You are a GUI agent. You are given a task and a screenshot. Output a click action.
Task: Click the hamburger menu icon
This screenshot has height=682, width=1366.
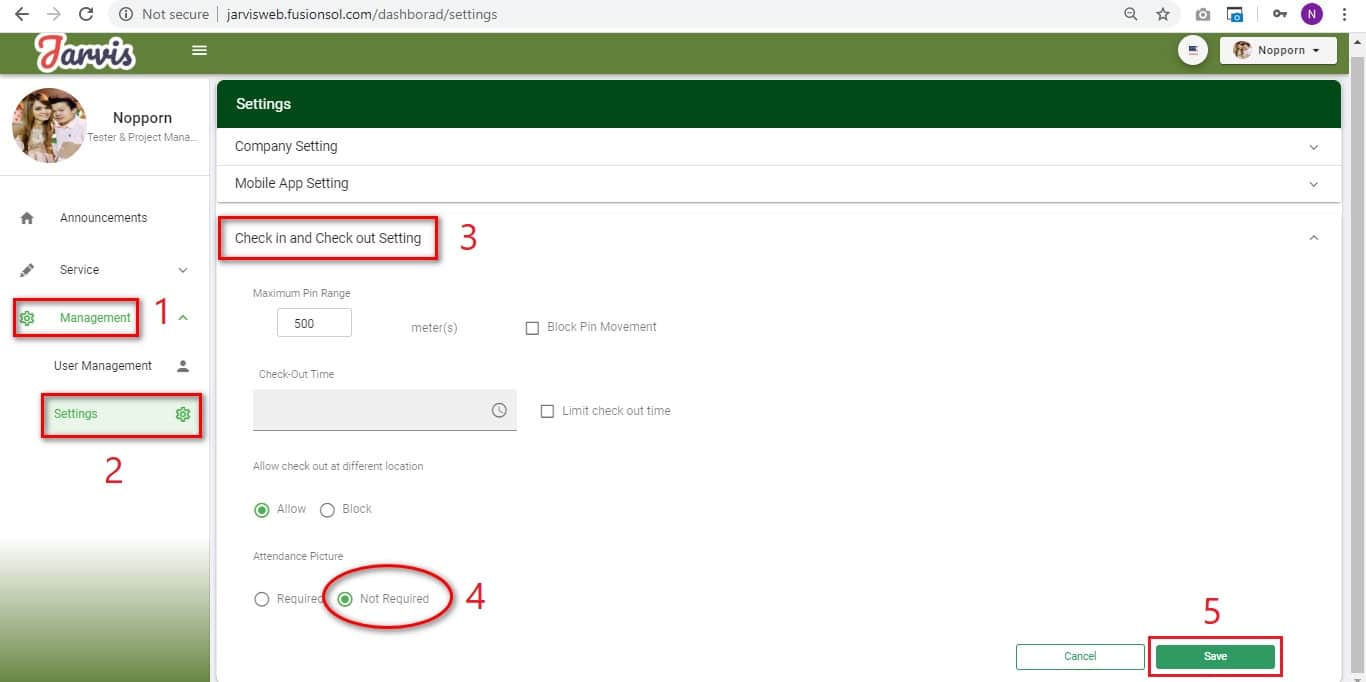point(199,50)
